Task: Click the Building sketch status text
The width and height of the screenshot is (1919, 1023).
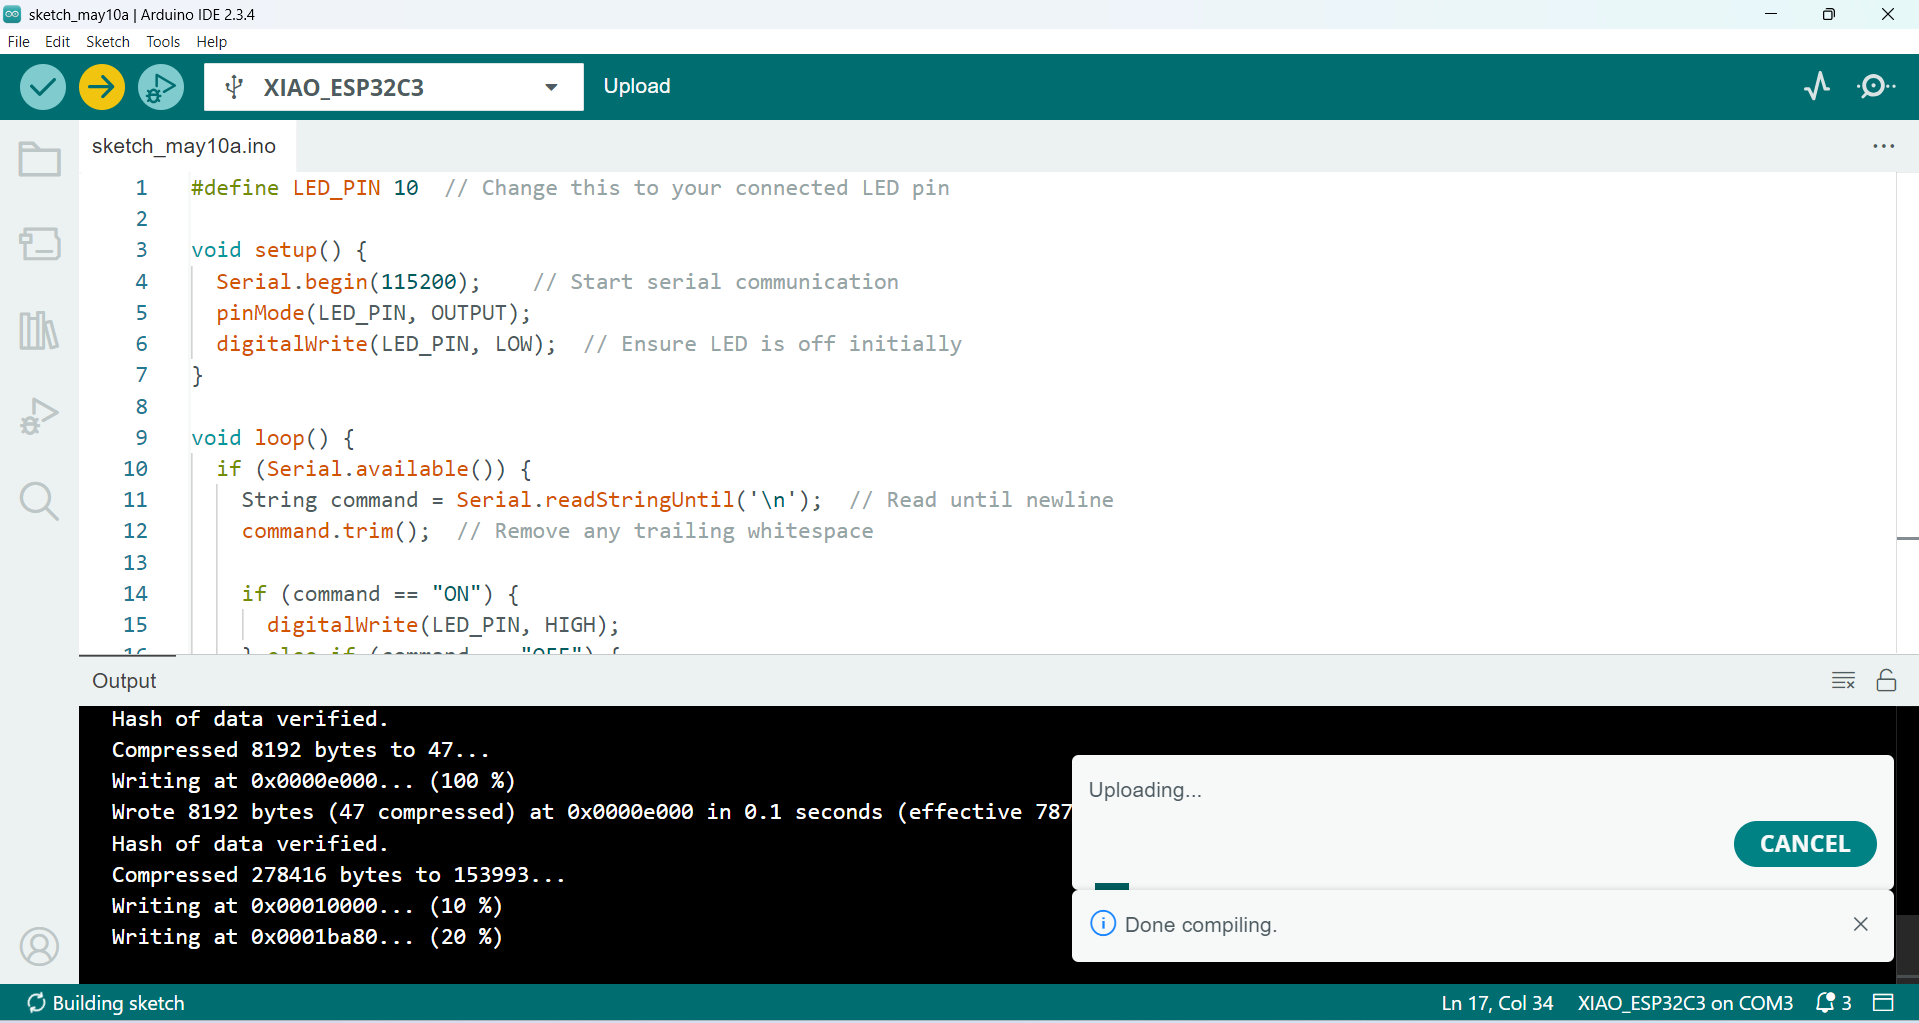Action: click(118, 1002)
